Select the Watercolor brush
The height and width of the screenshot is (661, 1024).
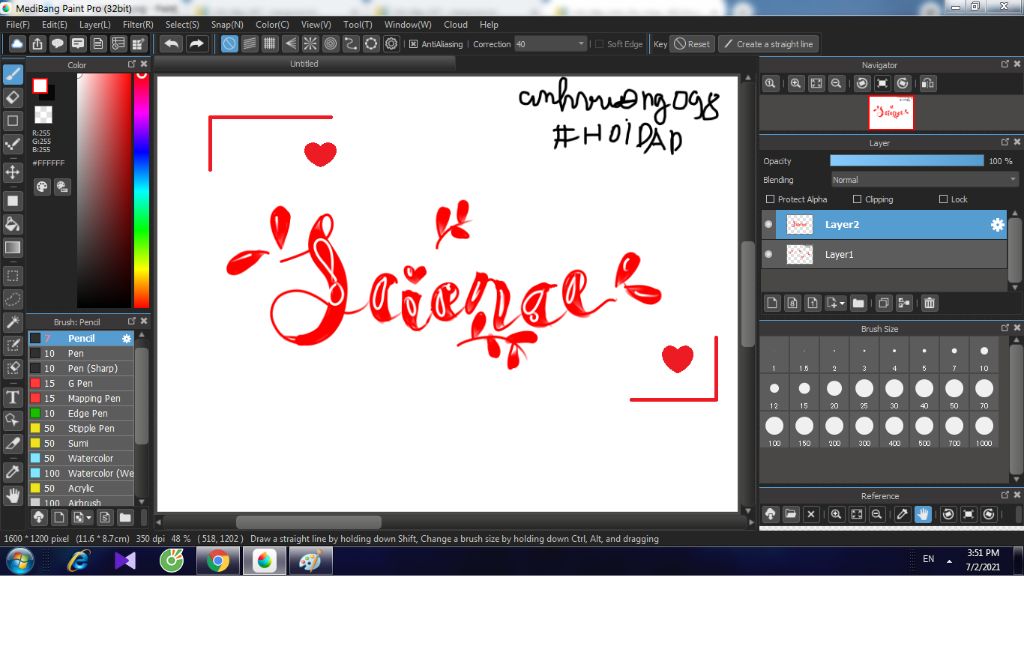click(81, 459)
